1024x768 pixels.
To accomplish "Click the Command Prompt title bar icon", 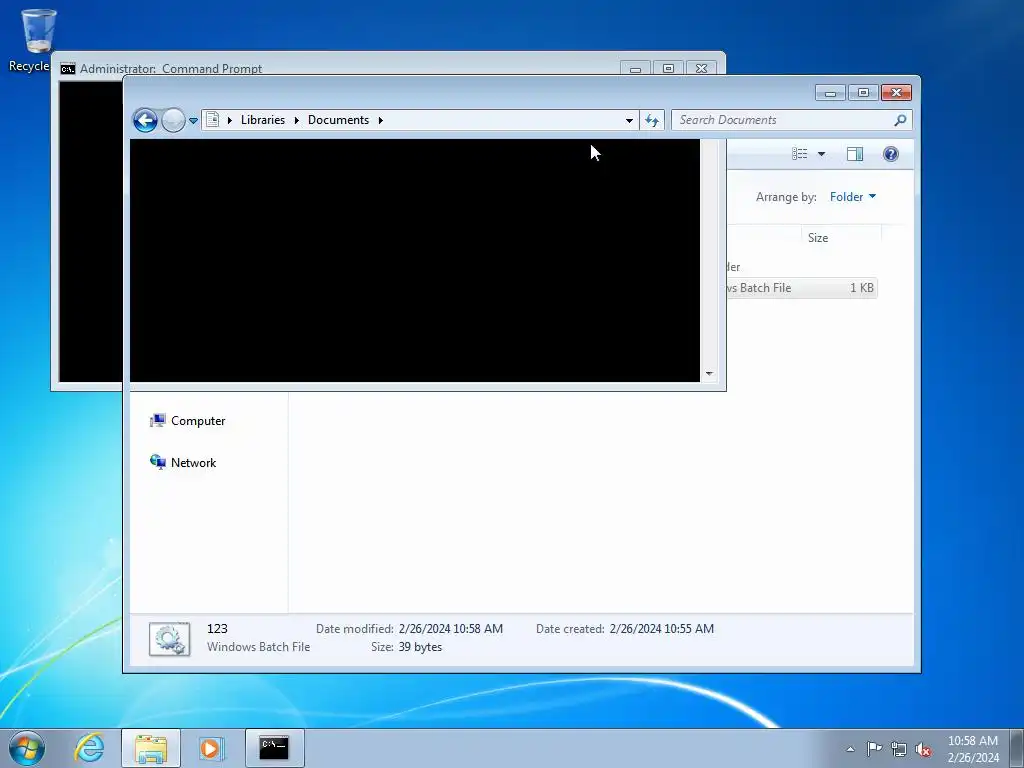I will (68, 69).
